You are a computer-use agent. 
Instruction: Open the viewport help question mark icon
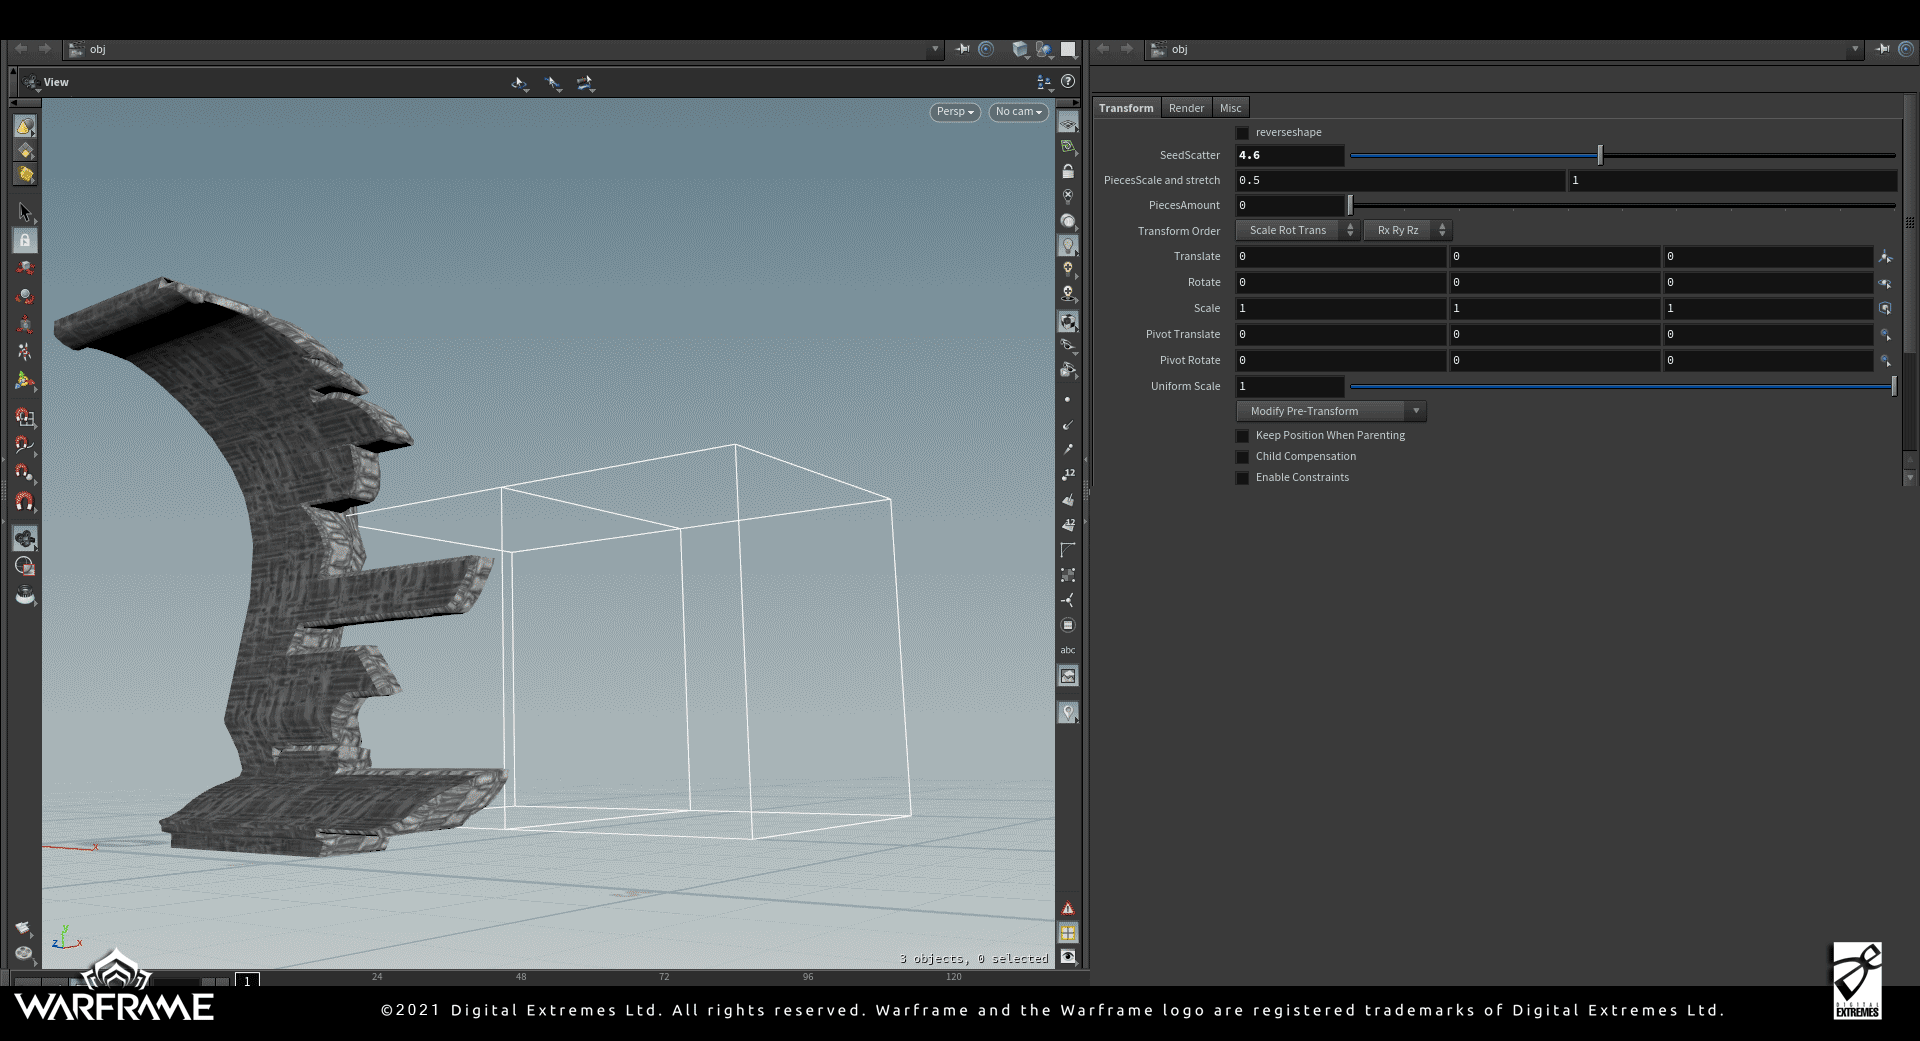point(1068,82)
